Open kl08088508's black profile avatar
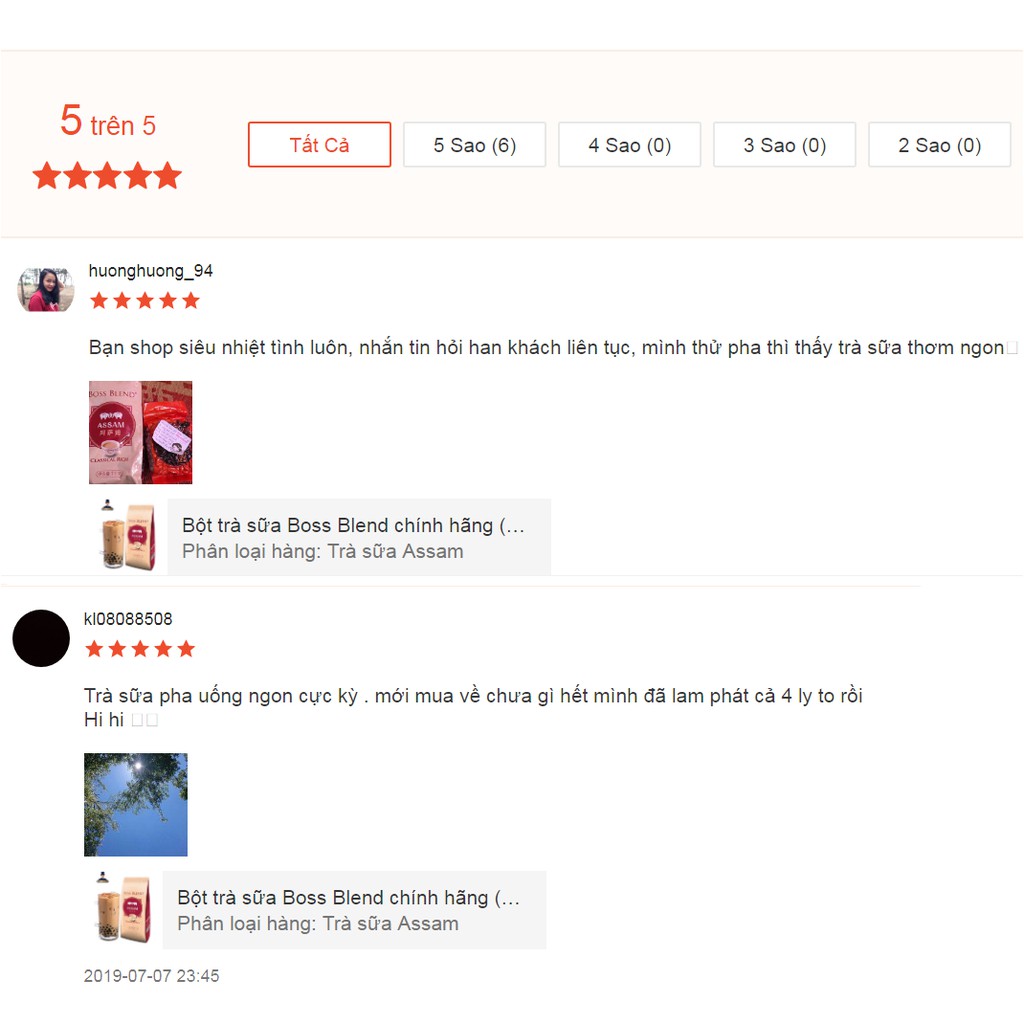The image size is (1024, 1024). [x=41, y=638]
